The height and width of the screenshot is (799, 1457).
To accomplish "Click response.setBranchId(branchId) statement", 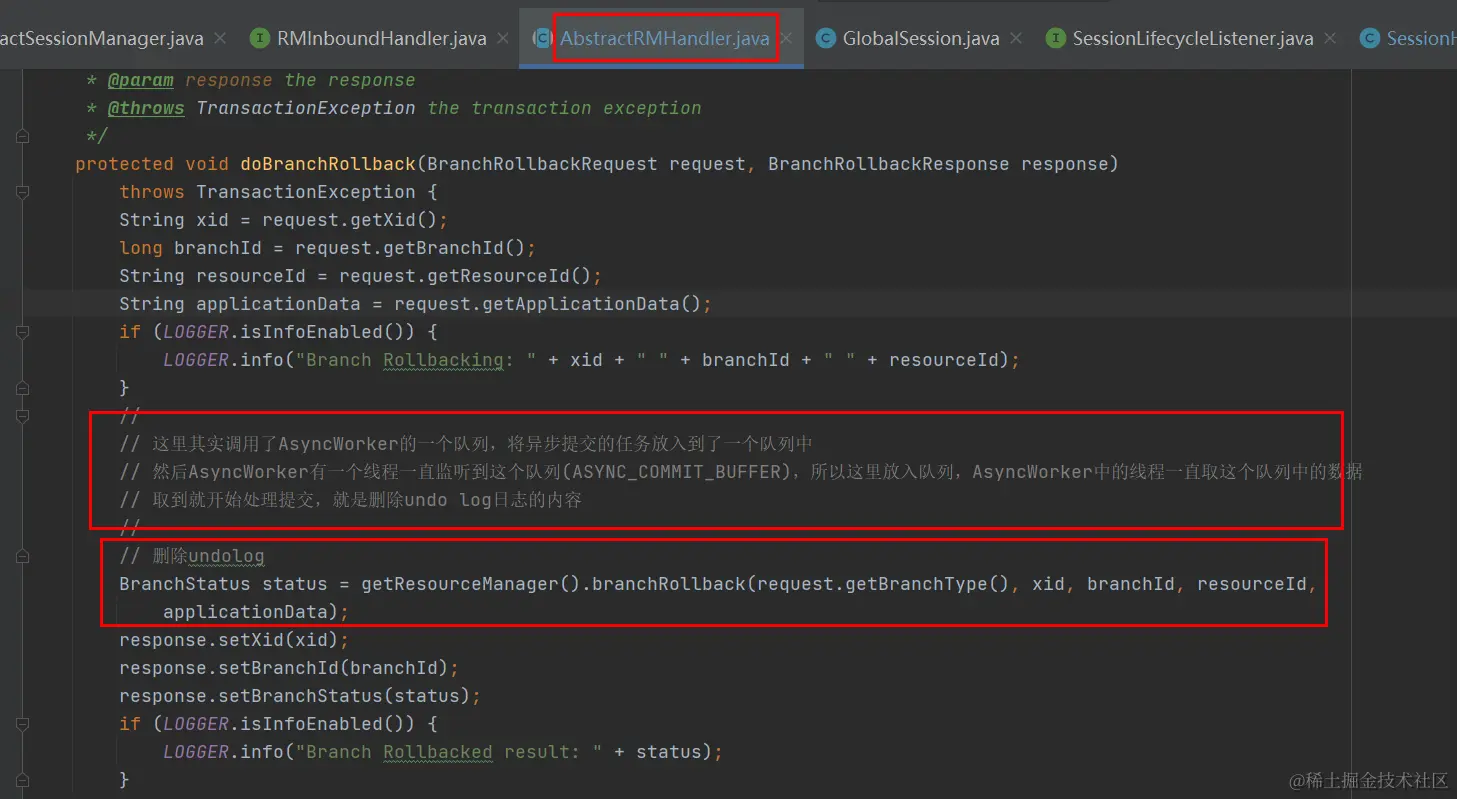I will coord(289,668).
